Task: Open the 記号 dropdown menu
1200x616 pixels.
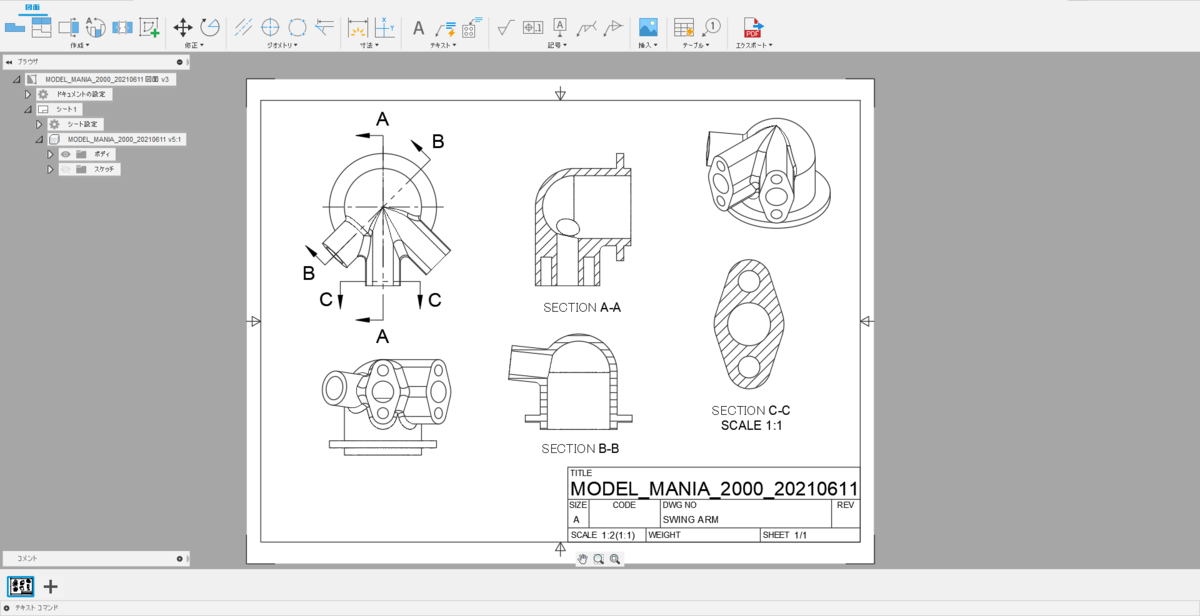Action: (x=557, y=45)
